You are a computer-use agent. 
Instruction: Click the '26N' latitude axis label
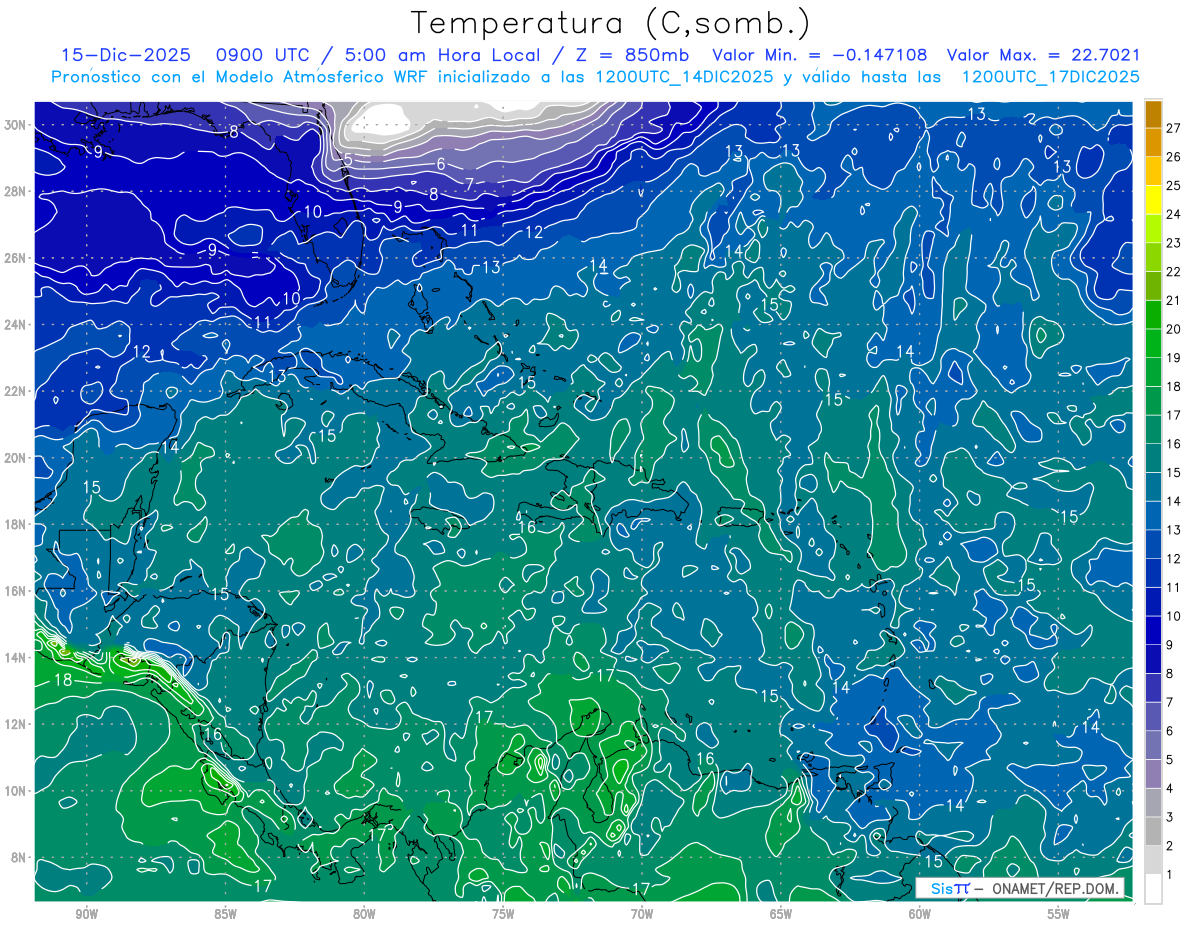[17, 258]
